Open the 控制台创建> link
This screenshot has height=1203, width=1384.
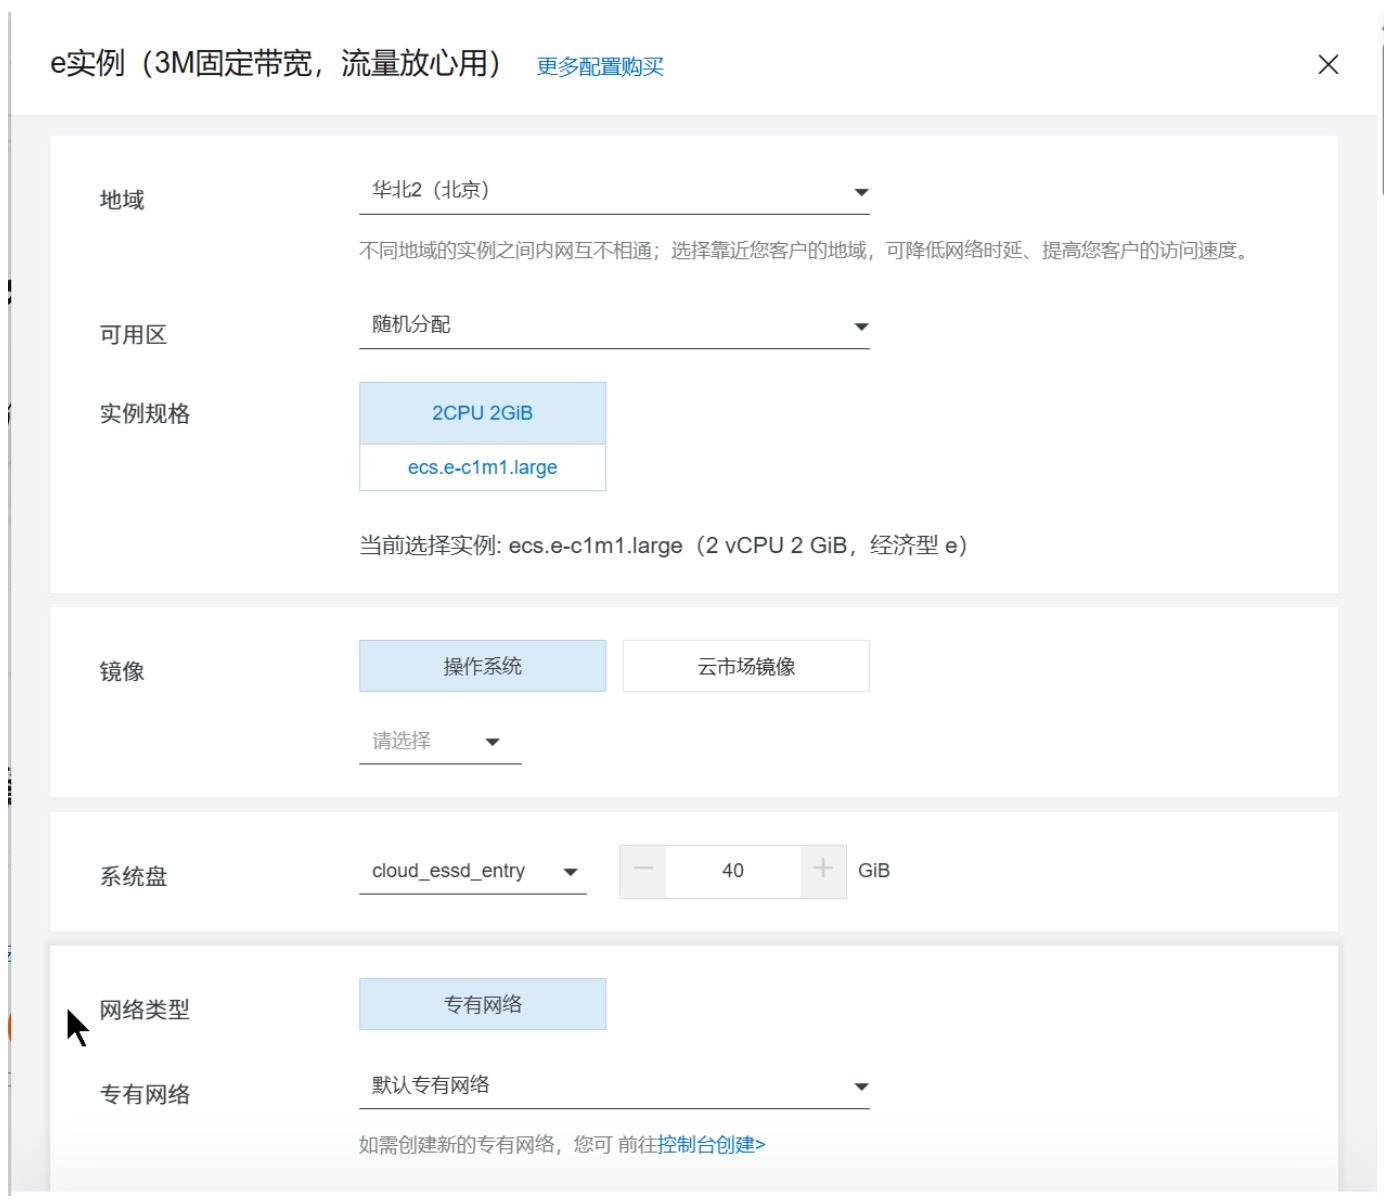pos(712,1145)
